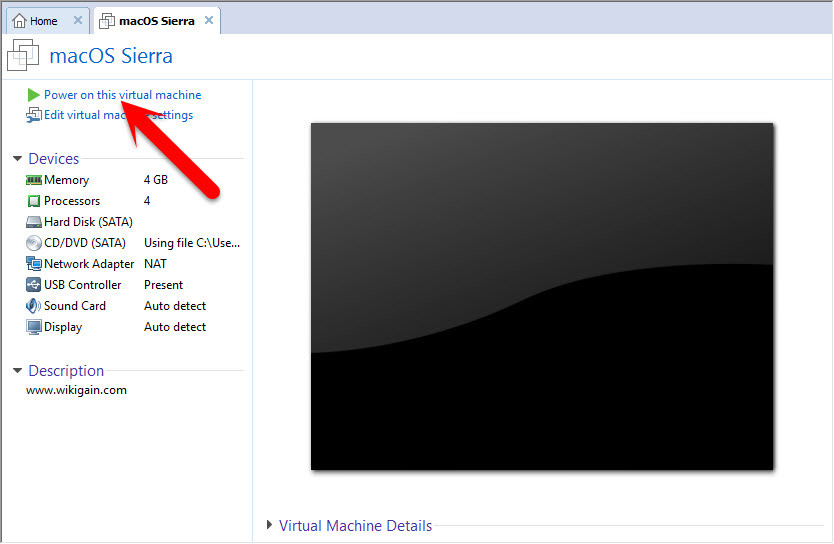Click the Network Adapter icon
This screenshot has height=544, width=834.
34,264
